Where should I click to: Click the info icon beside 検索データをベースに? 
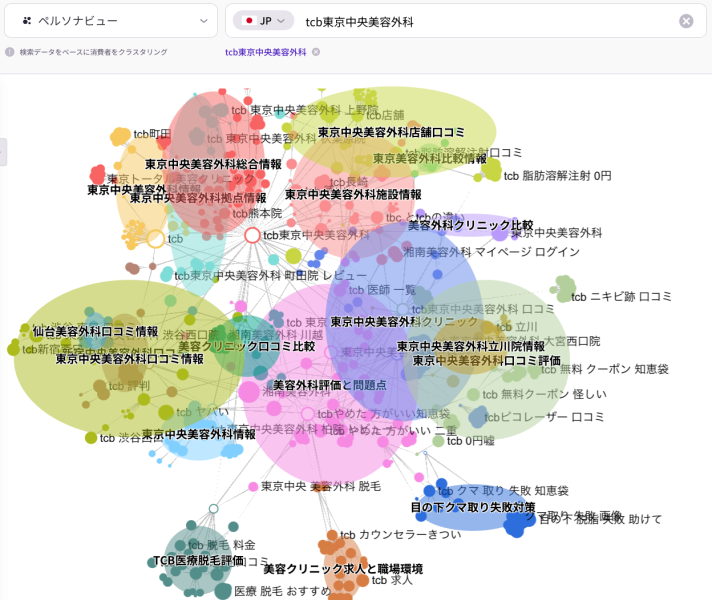10,52
